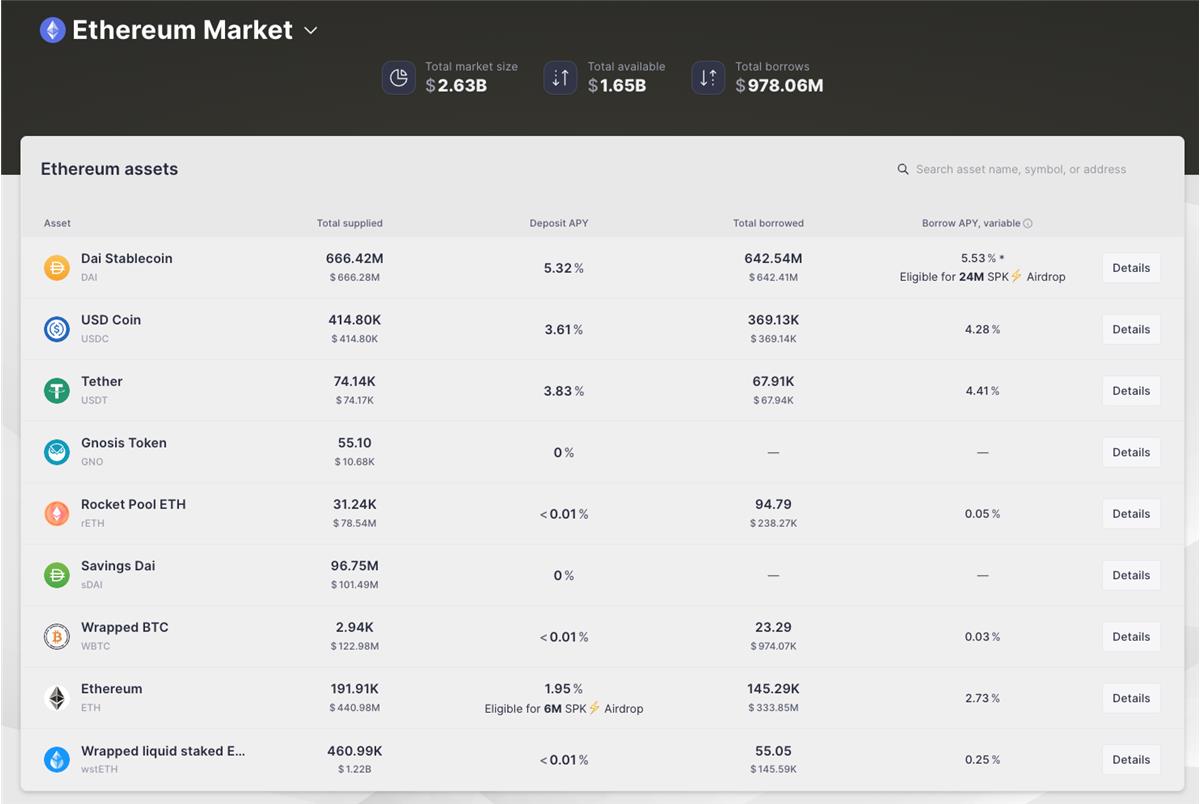Image resolution: width=1200 pixels, height=804 pixels.
Task: Click the 642.54M total borrowed value
Action: [x=773, y=258]
